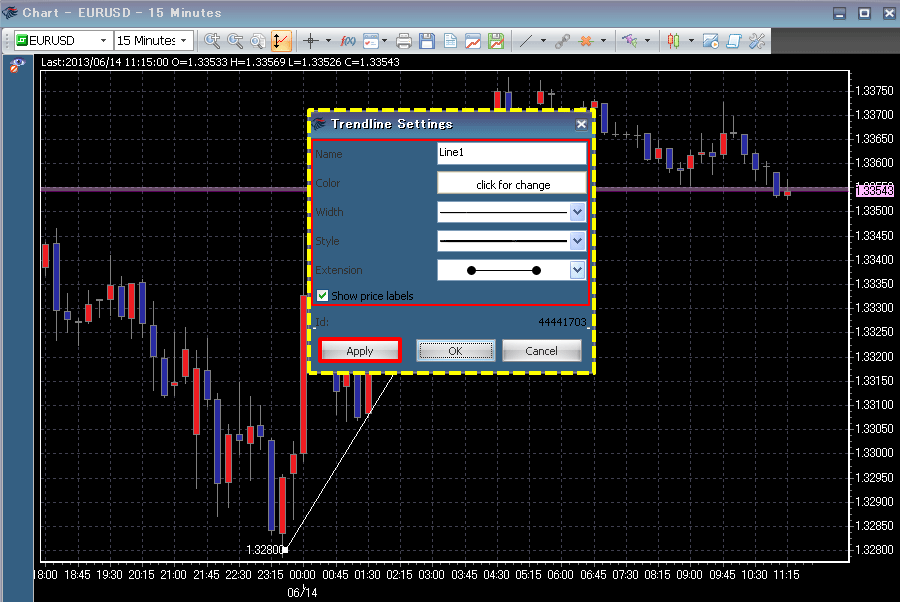The width and height of the screenshot is (900, 602).
Task: Click the calendar events icon
Action: point(371,41)
